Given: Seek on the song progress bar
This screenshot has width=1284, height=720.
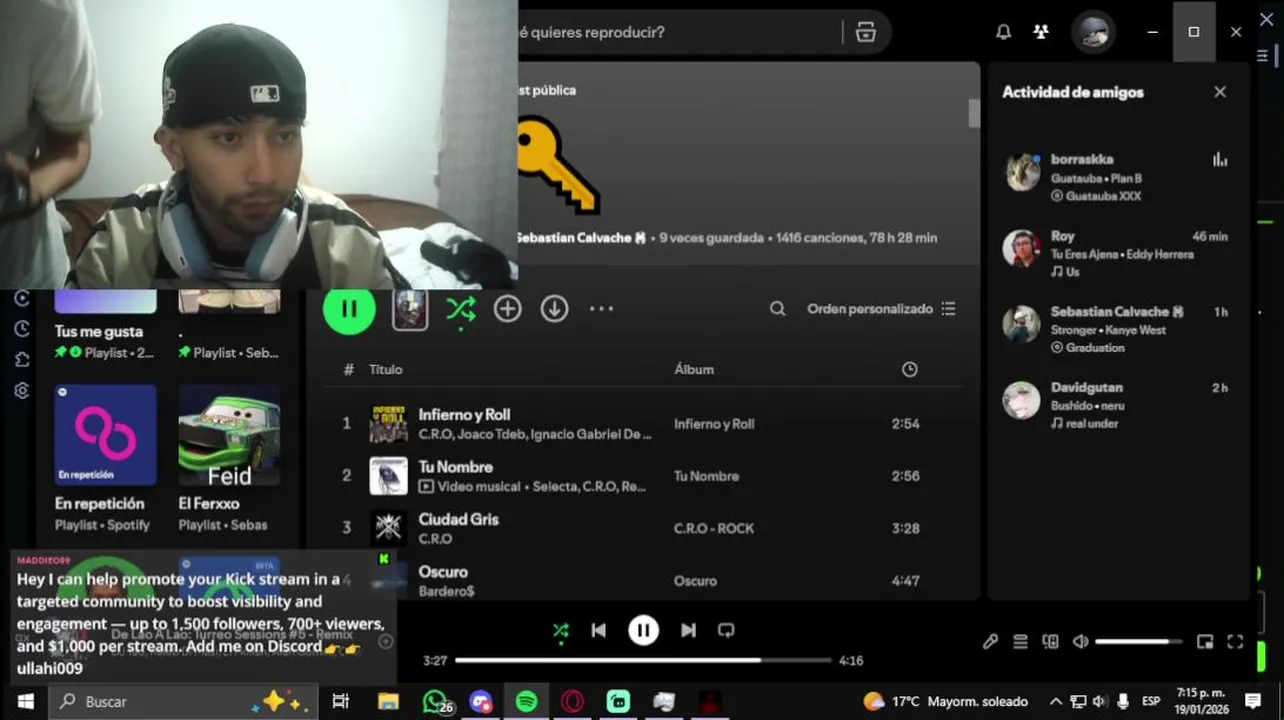Looking at the screenshot, I should click(643, 660).
